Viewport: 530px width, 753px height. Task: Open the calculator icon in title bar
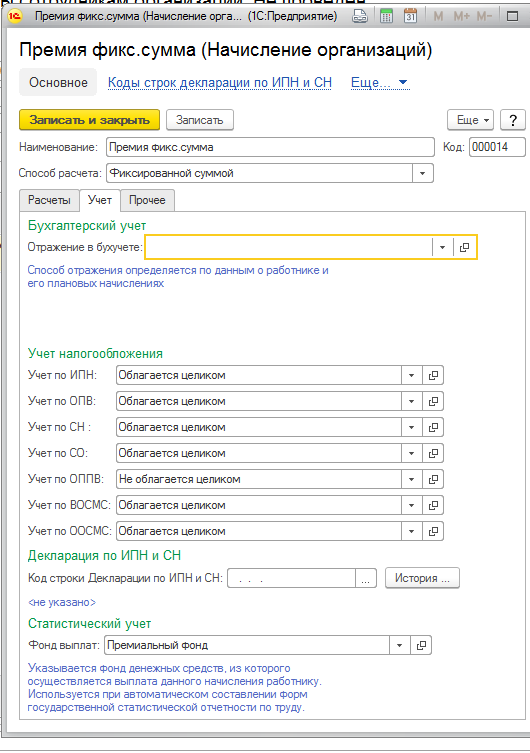click(386, 16)
